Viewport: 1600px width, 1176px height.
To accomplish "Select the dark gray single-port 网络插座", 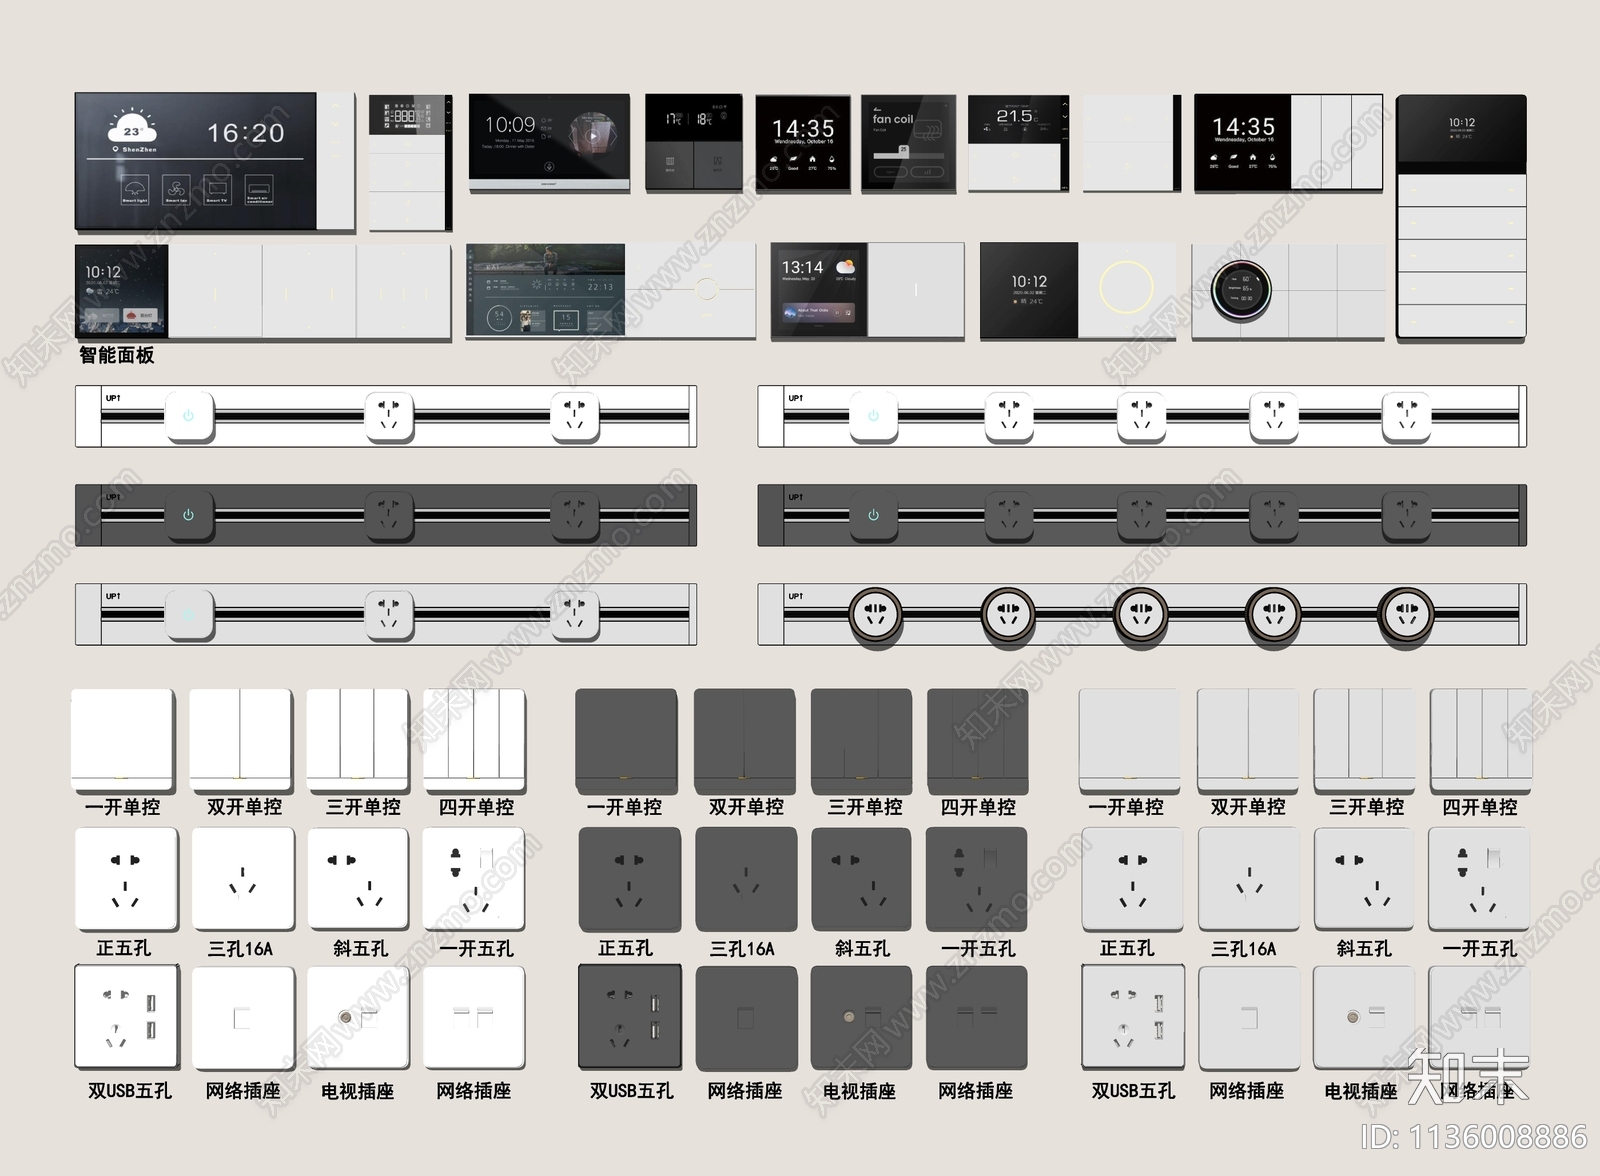I will [745, 1017].
